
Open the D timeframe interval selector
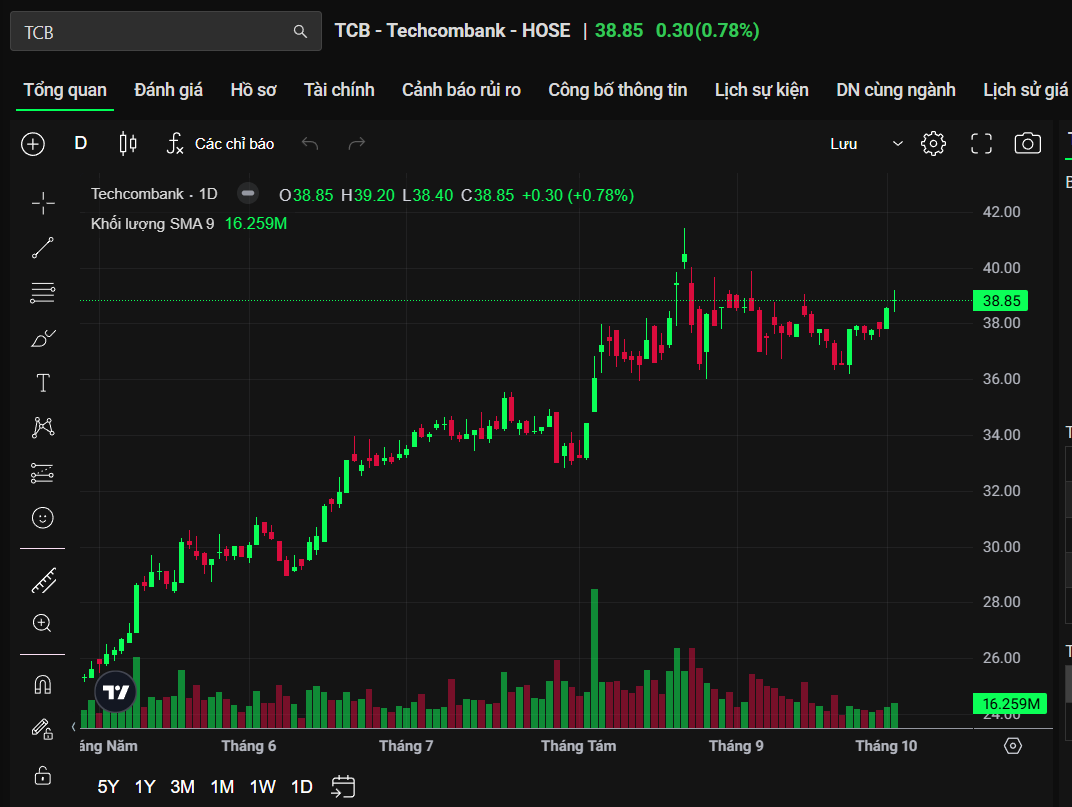click(81, 143)
